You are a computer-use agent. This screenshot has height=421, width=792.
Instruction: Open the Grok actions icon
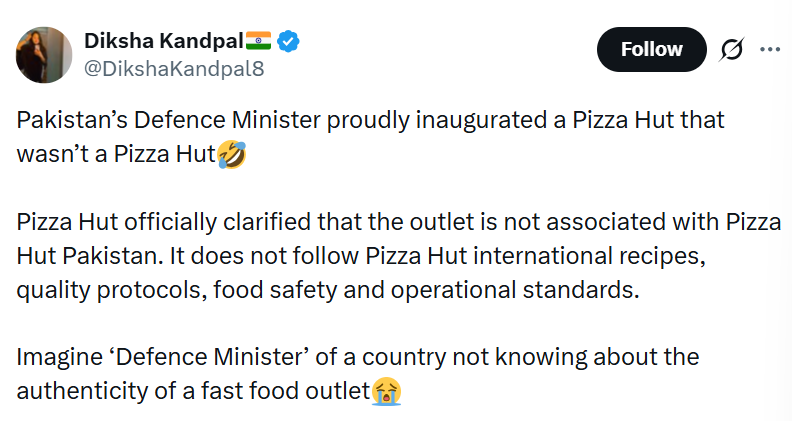(x=731, y=49)
